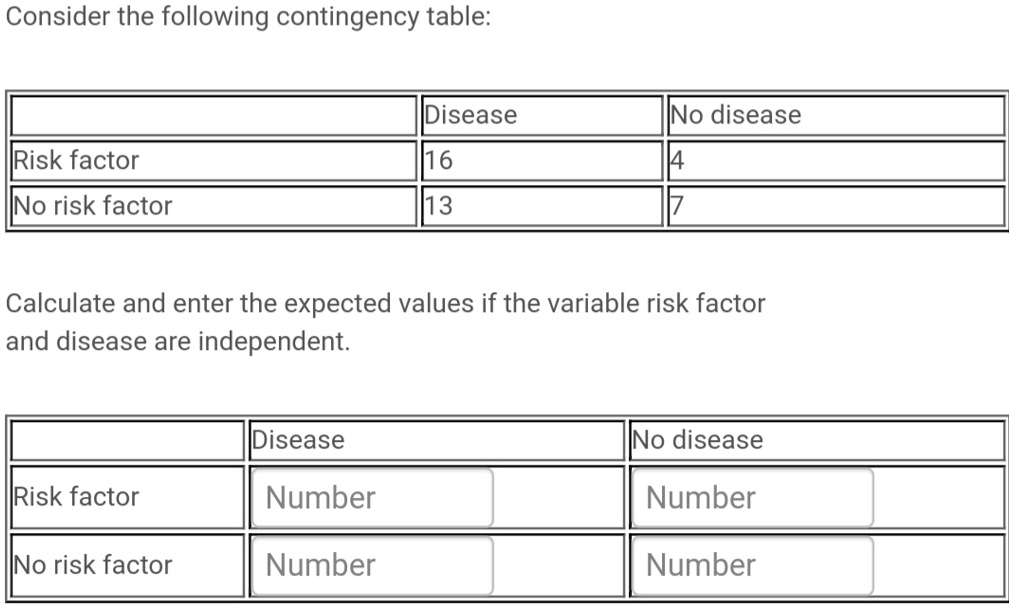This screenshot has height=608, width=1009.
Task: Click the No disease Risk factor Number input
Action: (752, 497)
